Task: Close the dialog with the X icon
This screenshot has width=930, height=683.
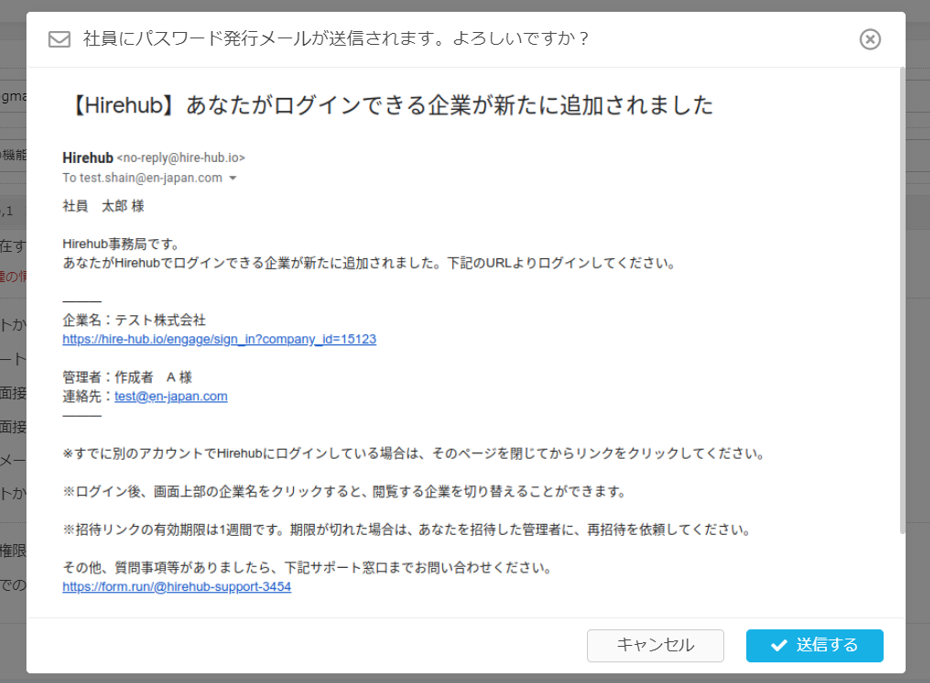Action: point(870,39)
